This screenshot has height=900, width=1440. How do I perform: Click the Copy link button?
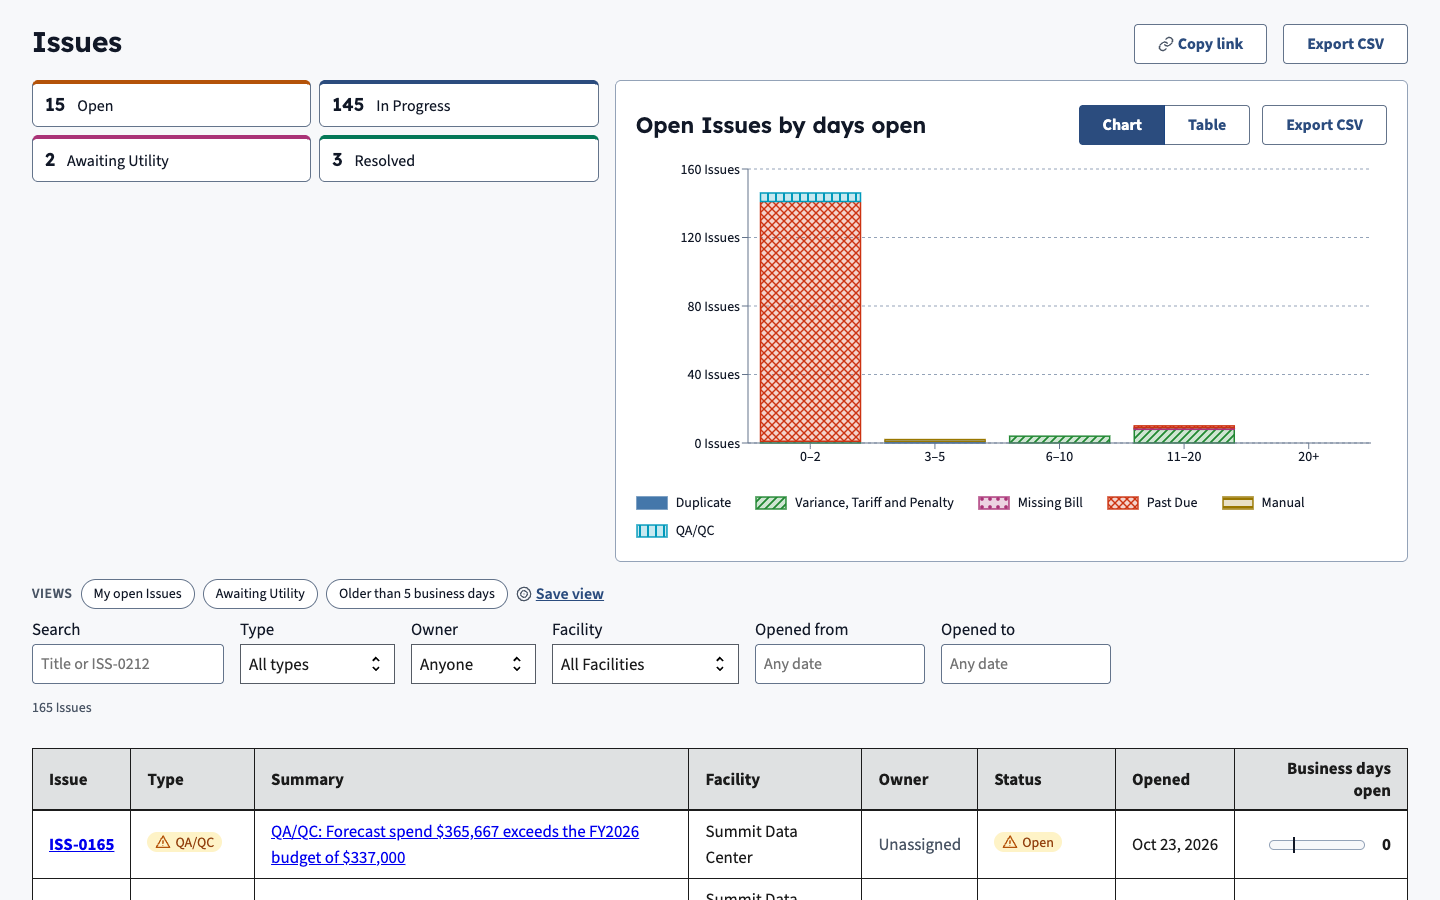[x=1200, y=44]
